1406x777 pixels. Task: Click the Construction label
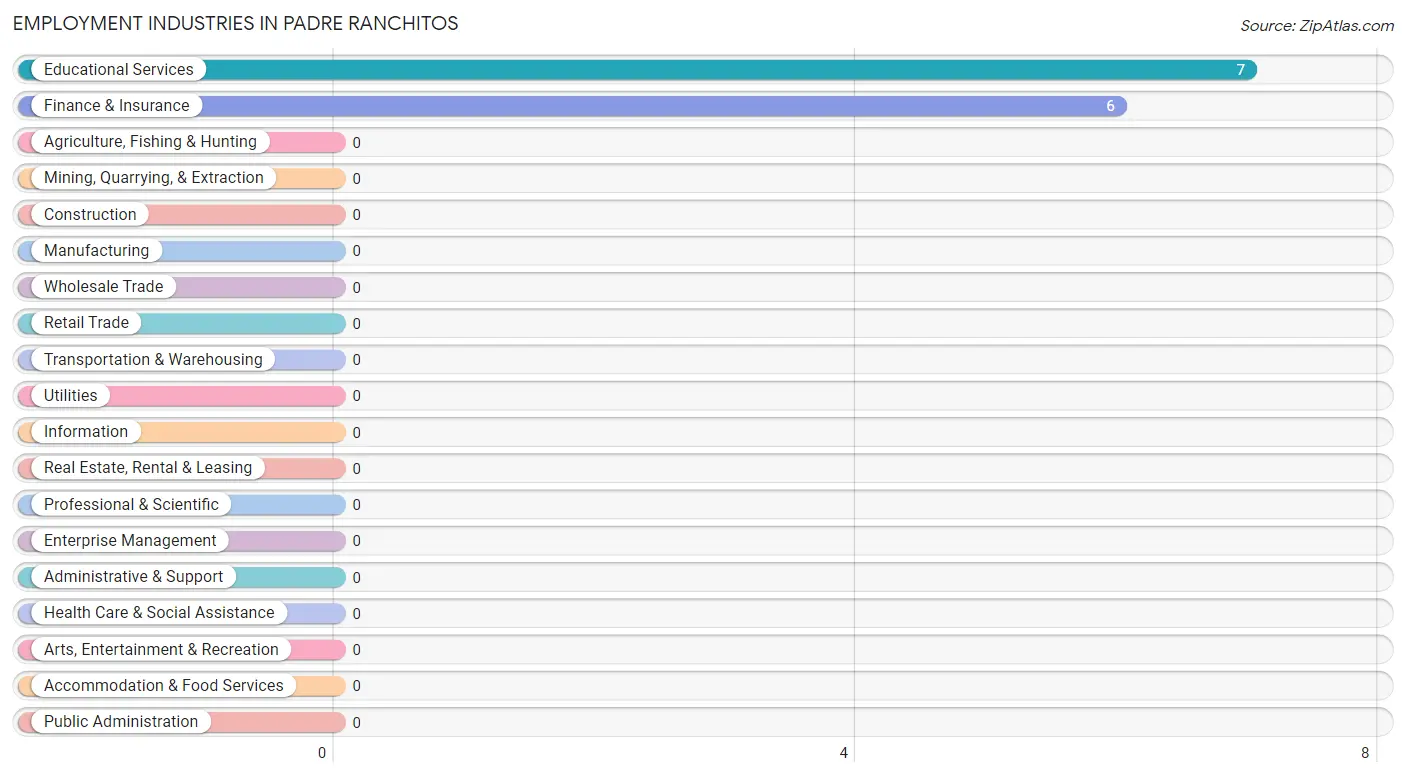click(90, 214)
